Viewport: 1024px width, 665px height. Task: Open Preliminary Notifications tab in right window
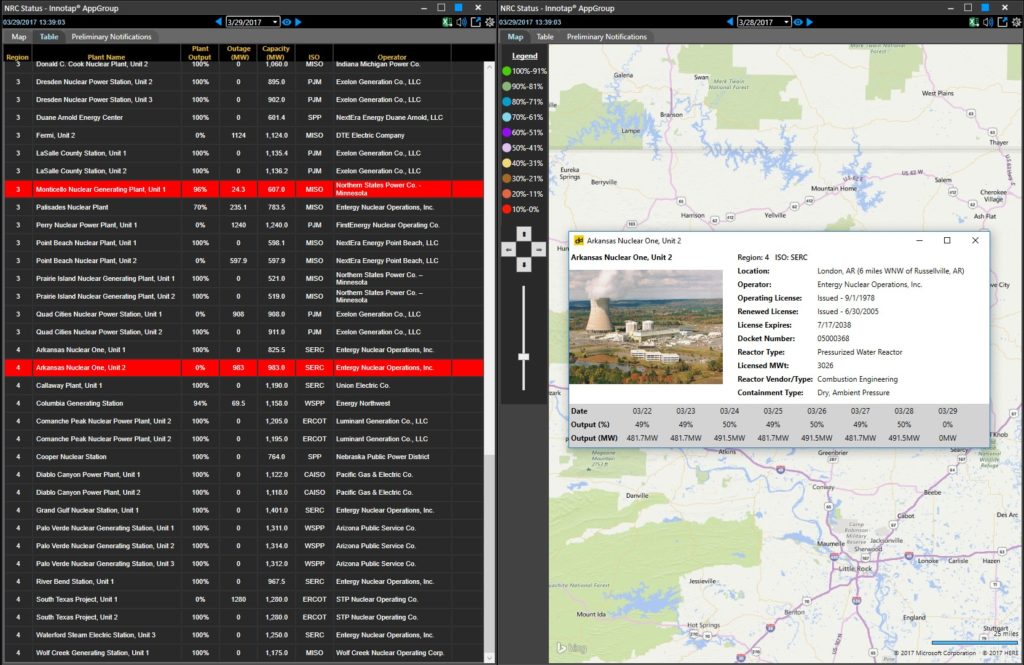(x=607, y=37)
